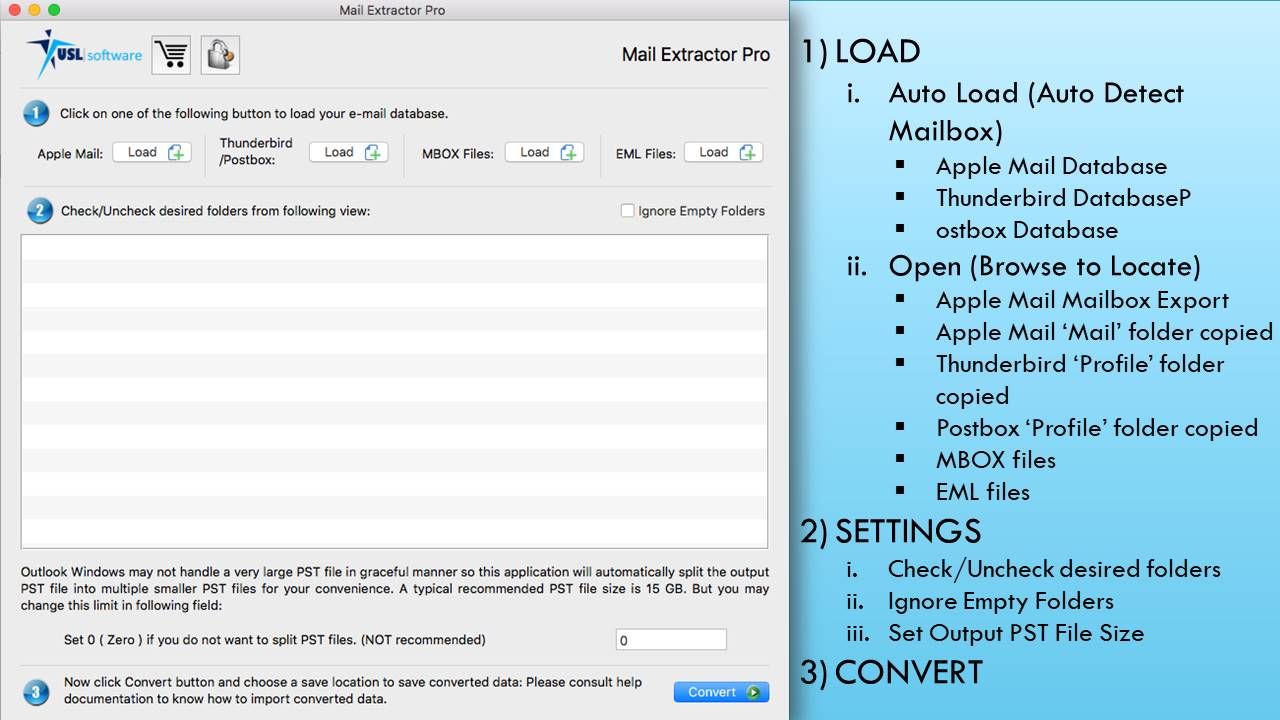The height and width of the screenshot is (720, 1280).
Task: Click 'Check/Uncheck desired folders from following view' text
Action: point(215,211)
